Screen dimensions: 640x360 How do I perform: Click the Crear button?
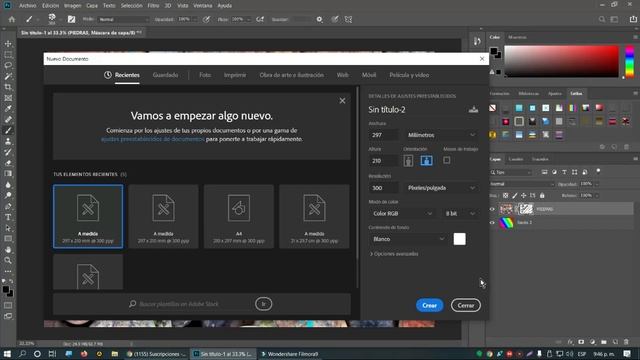click(x=429, y=305)
